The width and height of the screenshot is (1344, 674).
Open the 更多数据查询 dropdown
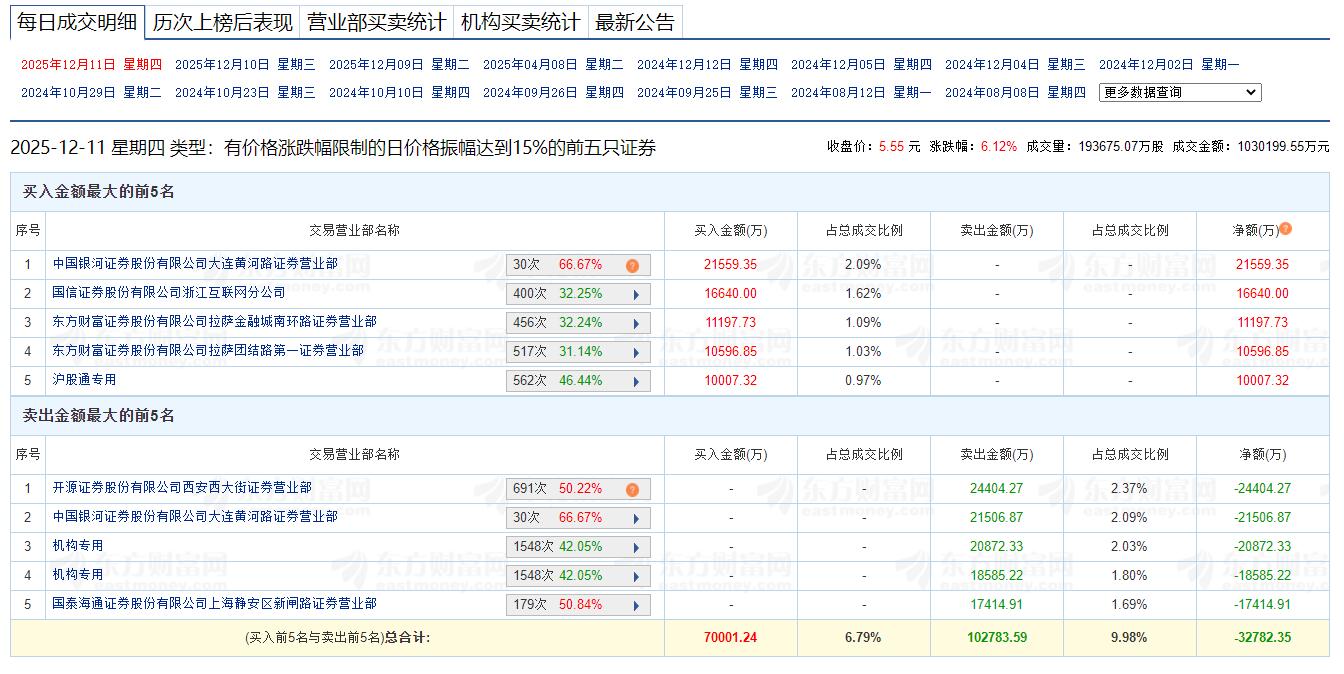(1180, 93)
